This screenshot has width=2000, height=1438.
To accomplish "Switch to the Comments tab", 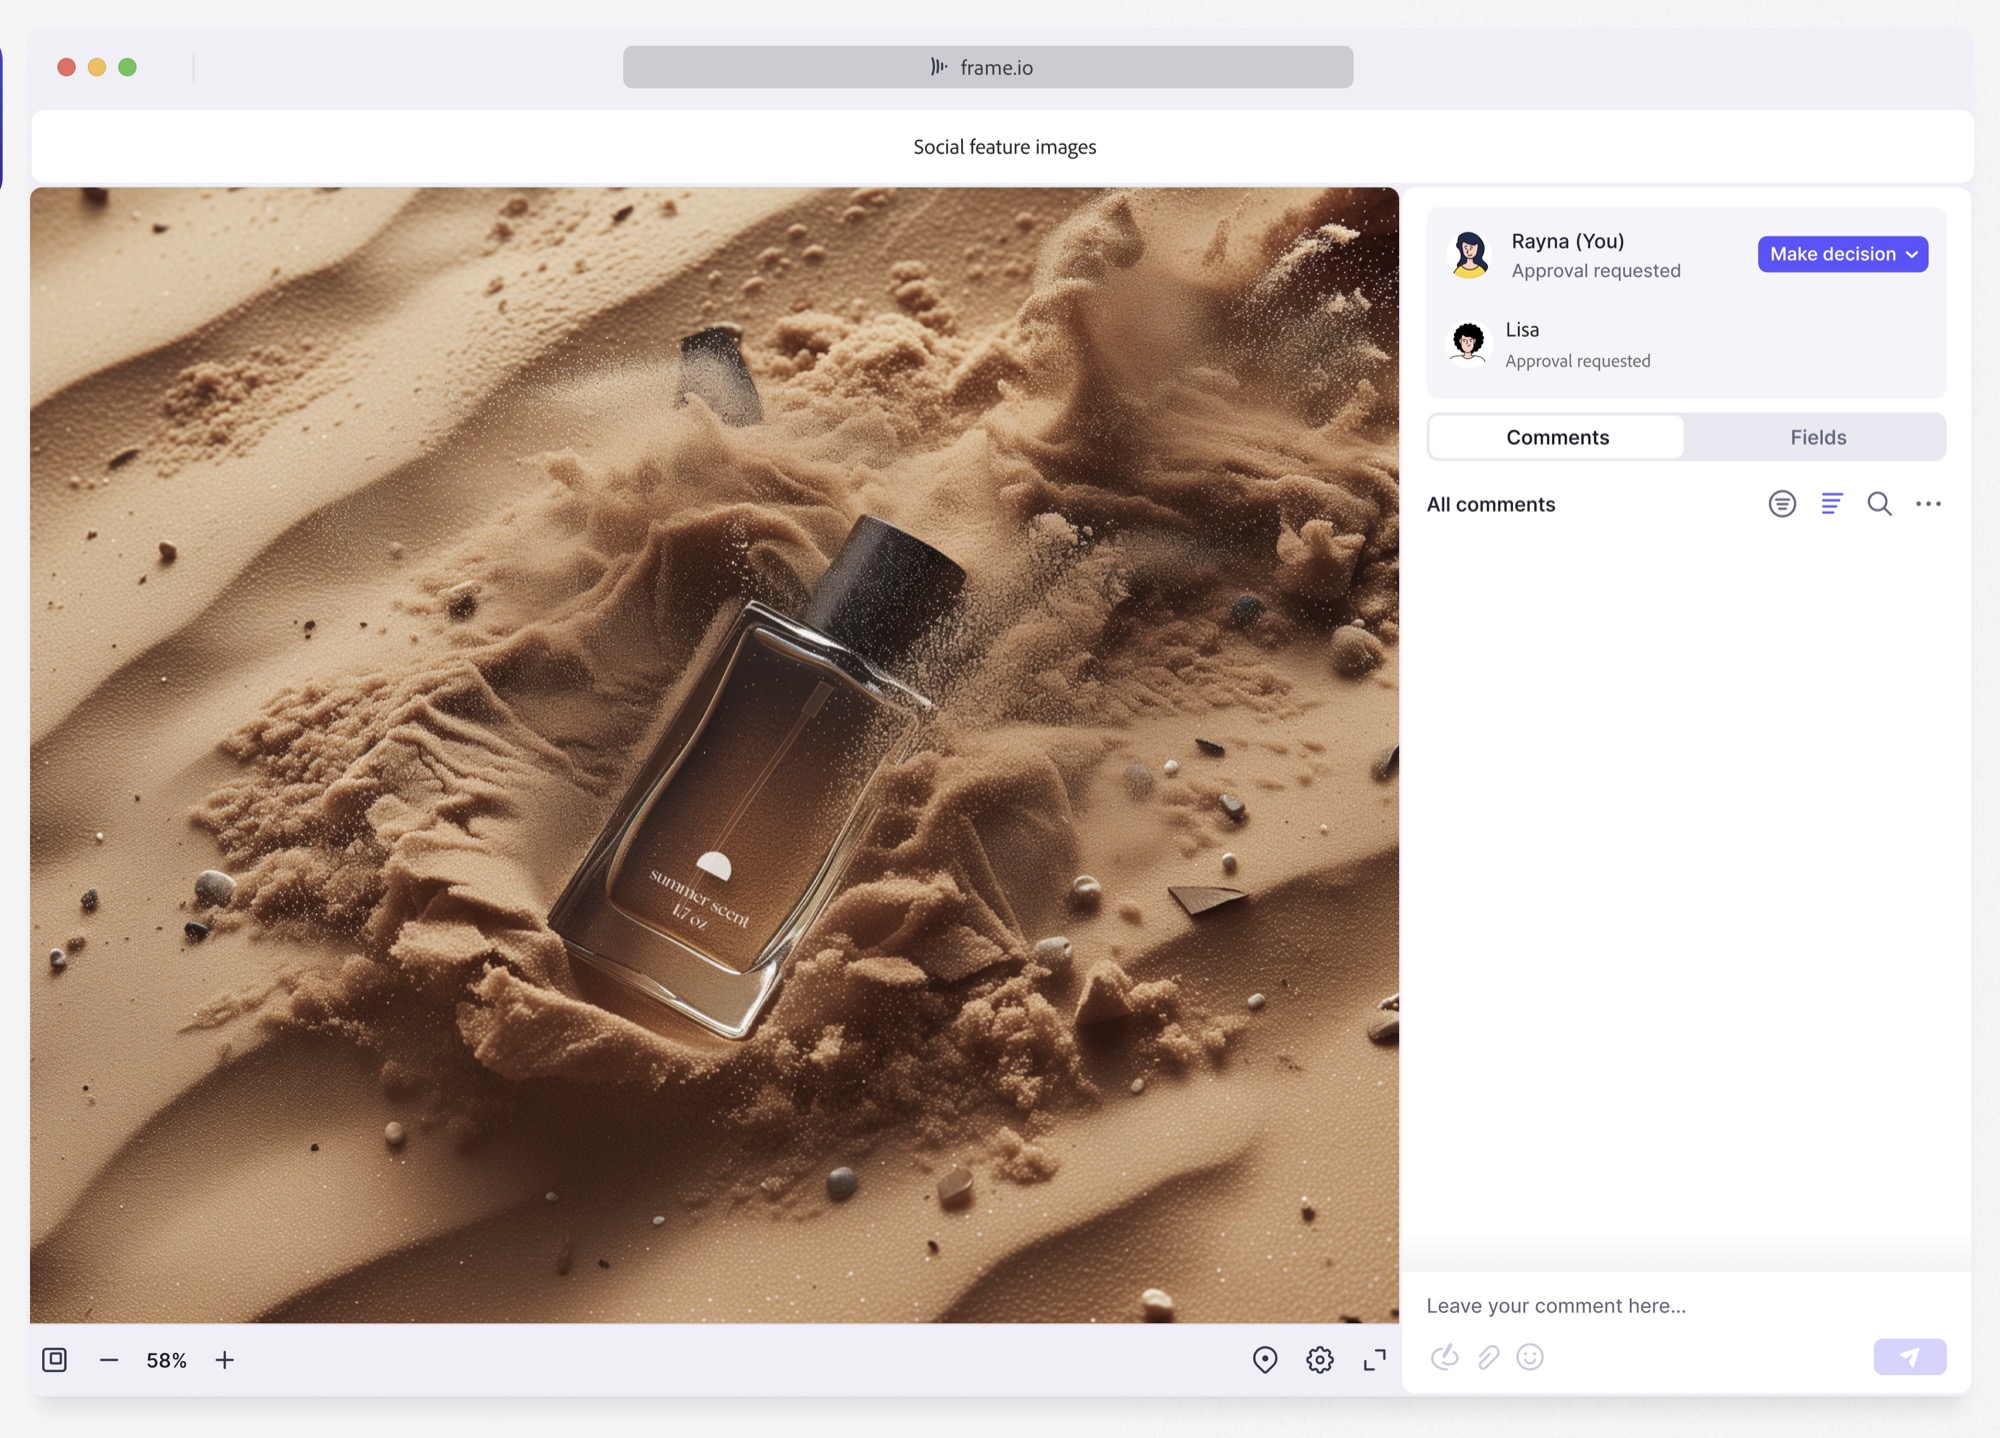I will click(x=1557, y=437).
